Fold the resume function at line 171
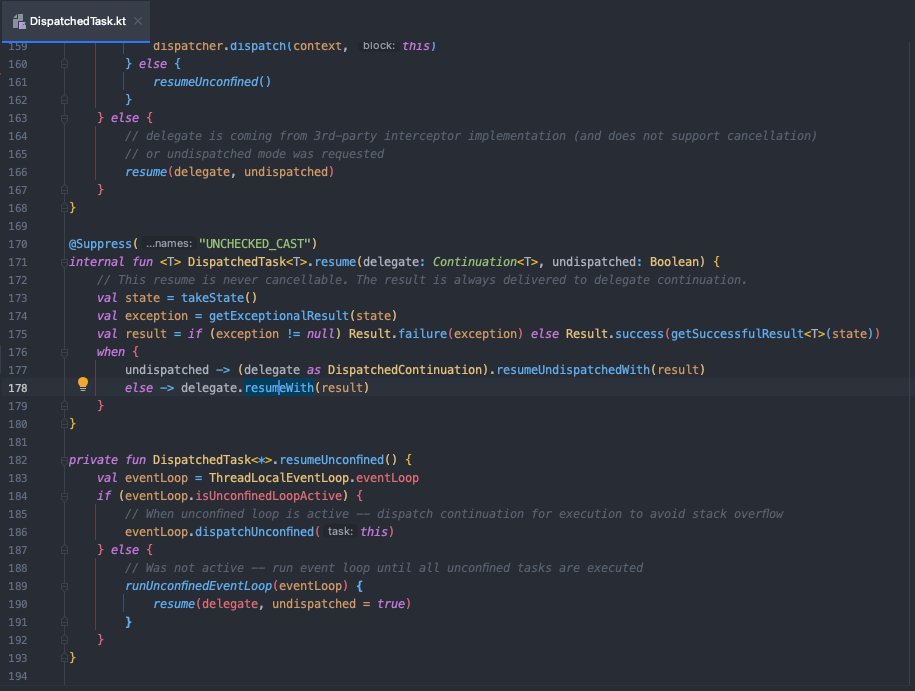This screenshot has height=691, width=915. tap(64, 262)
